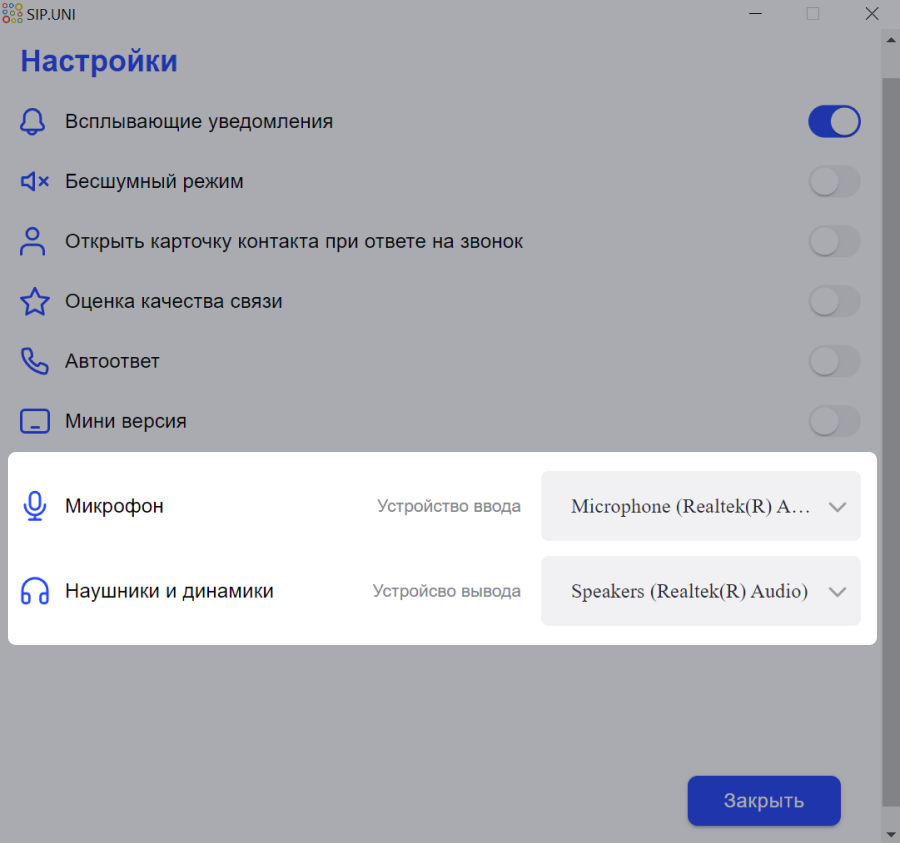Screen dimensions: 900x843
Task: Enable the Бесшумный режим toggle
Action: (834, 181)
